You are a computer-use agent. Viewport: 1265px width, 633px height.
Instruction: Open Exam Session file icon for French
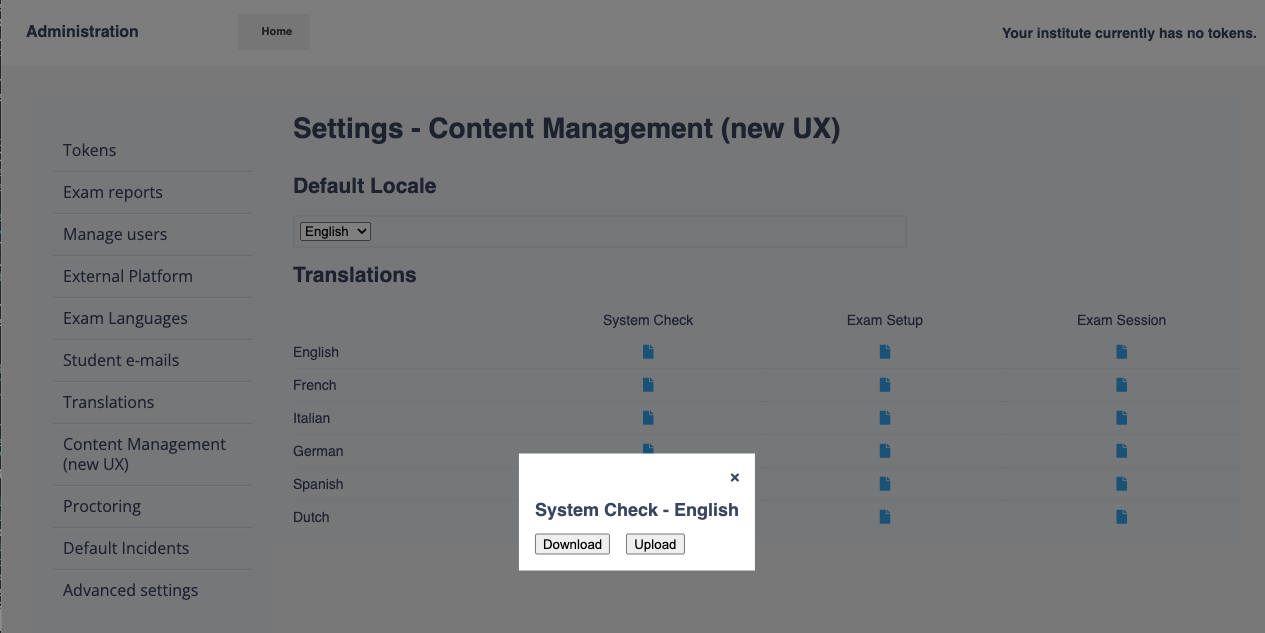click(1122, 385)
